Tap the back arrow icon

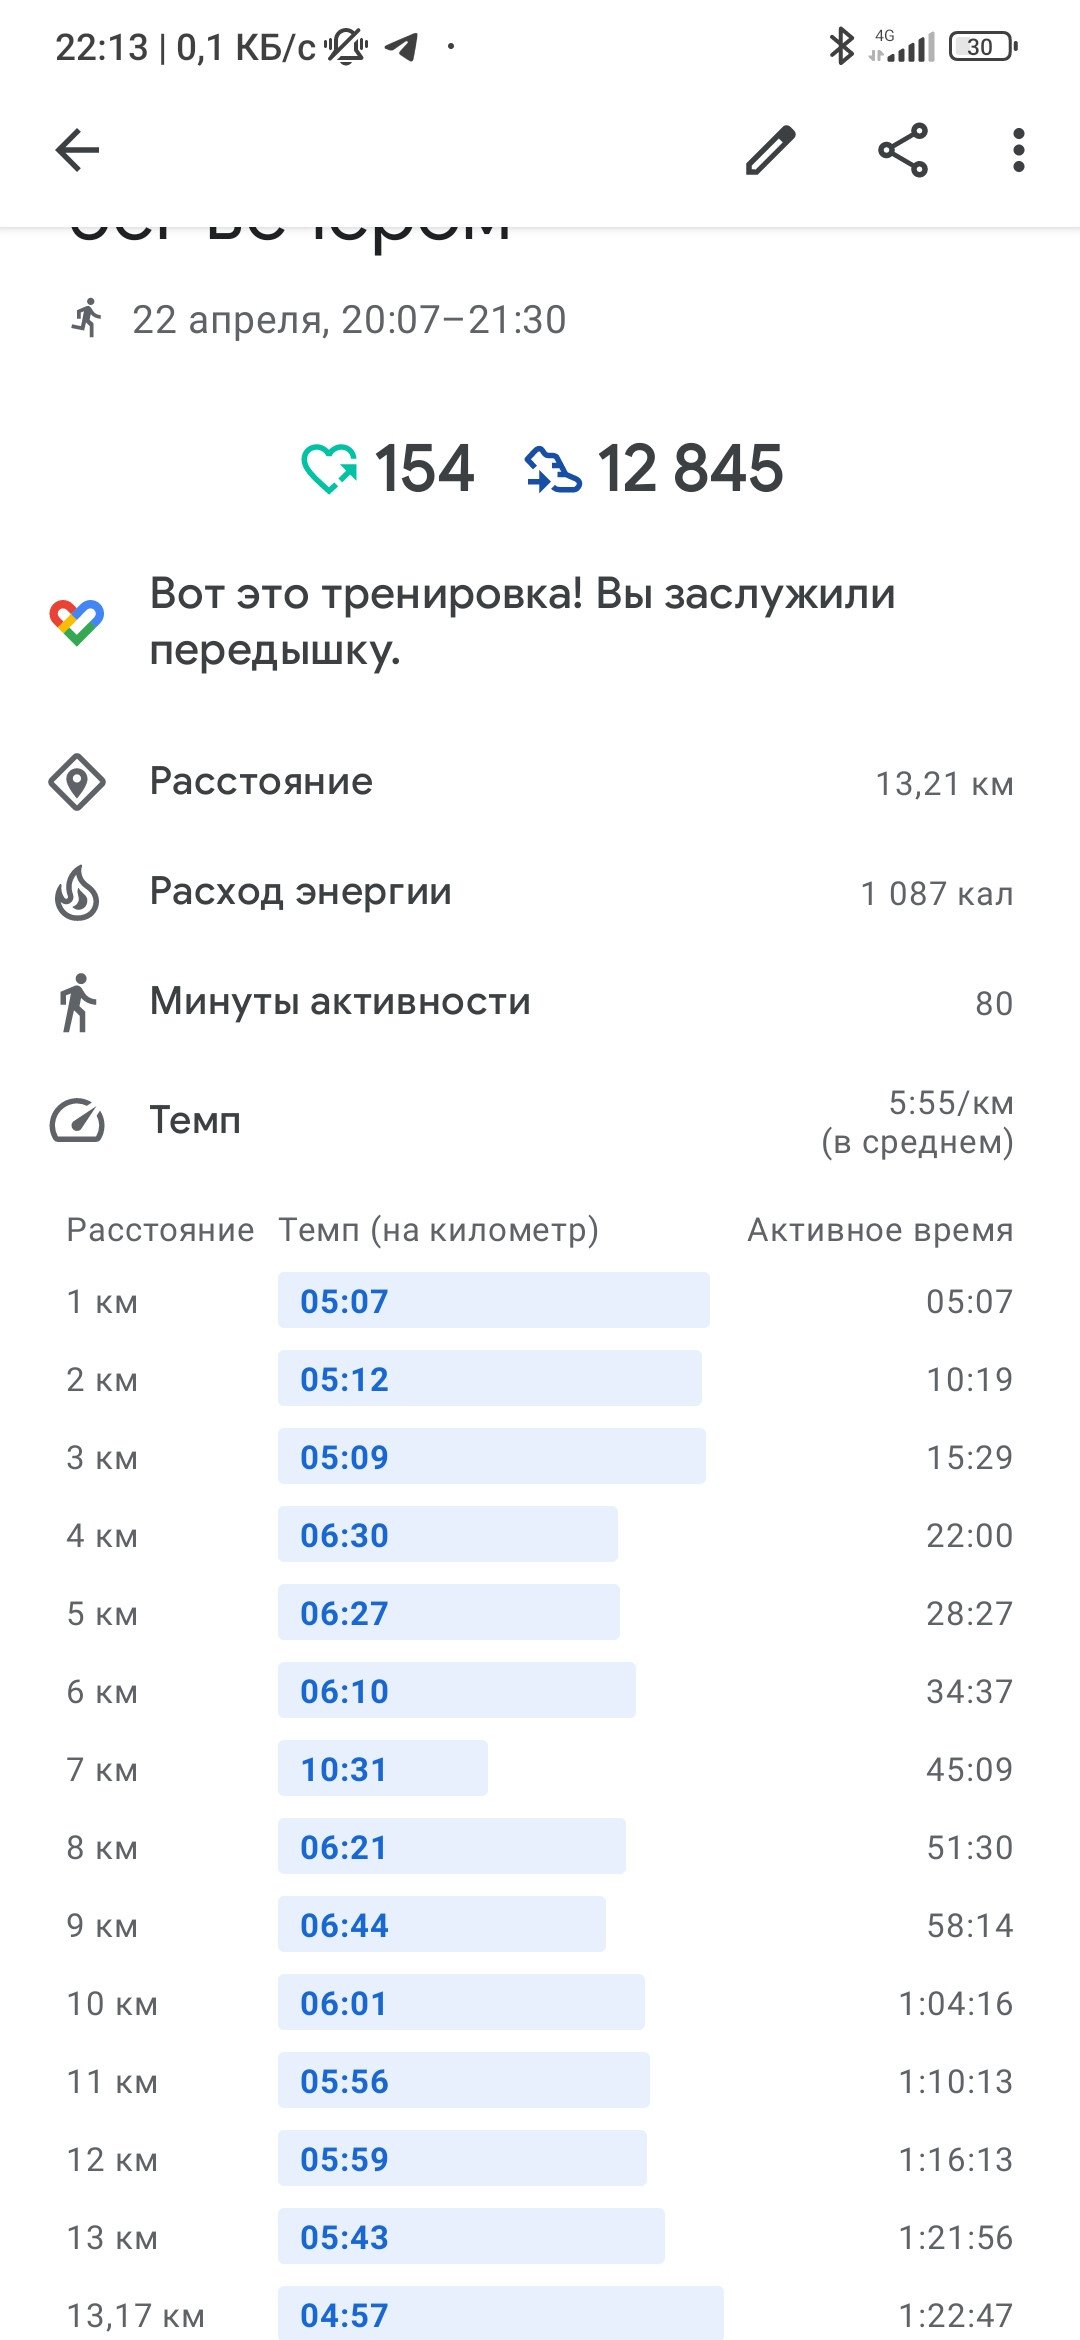click(x=77, y=151)
